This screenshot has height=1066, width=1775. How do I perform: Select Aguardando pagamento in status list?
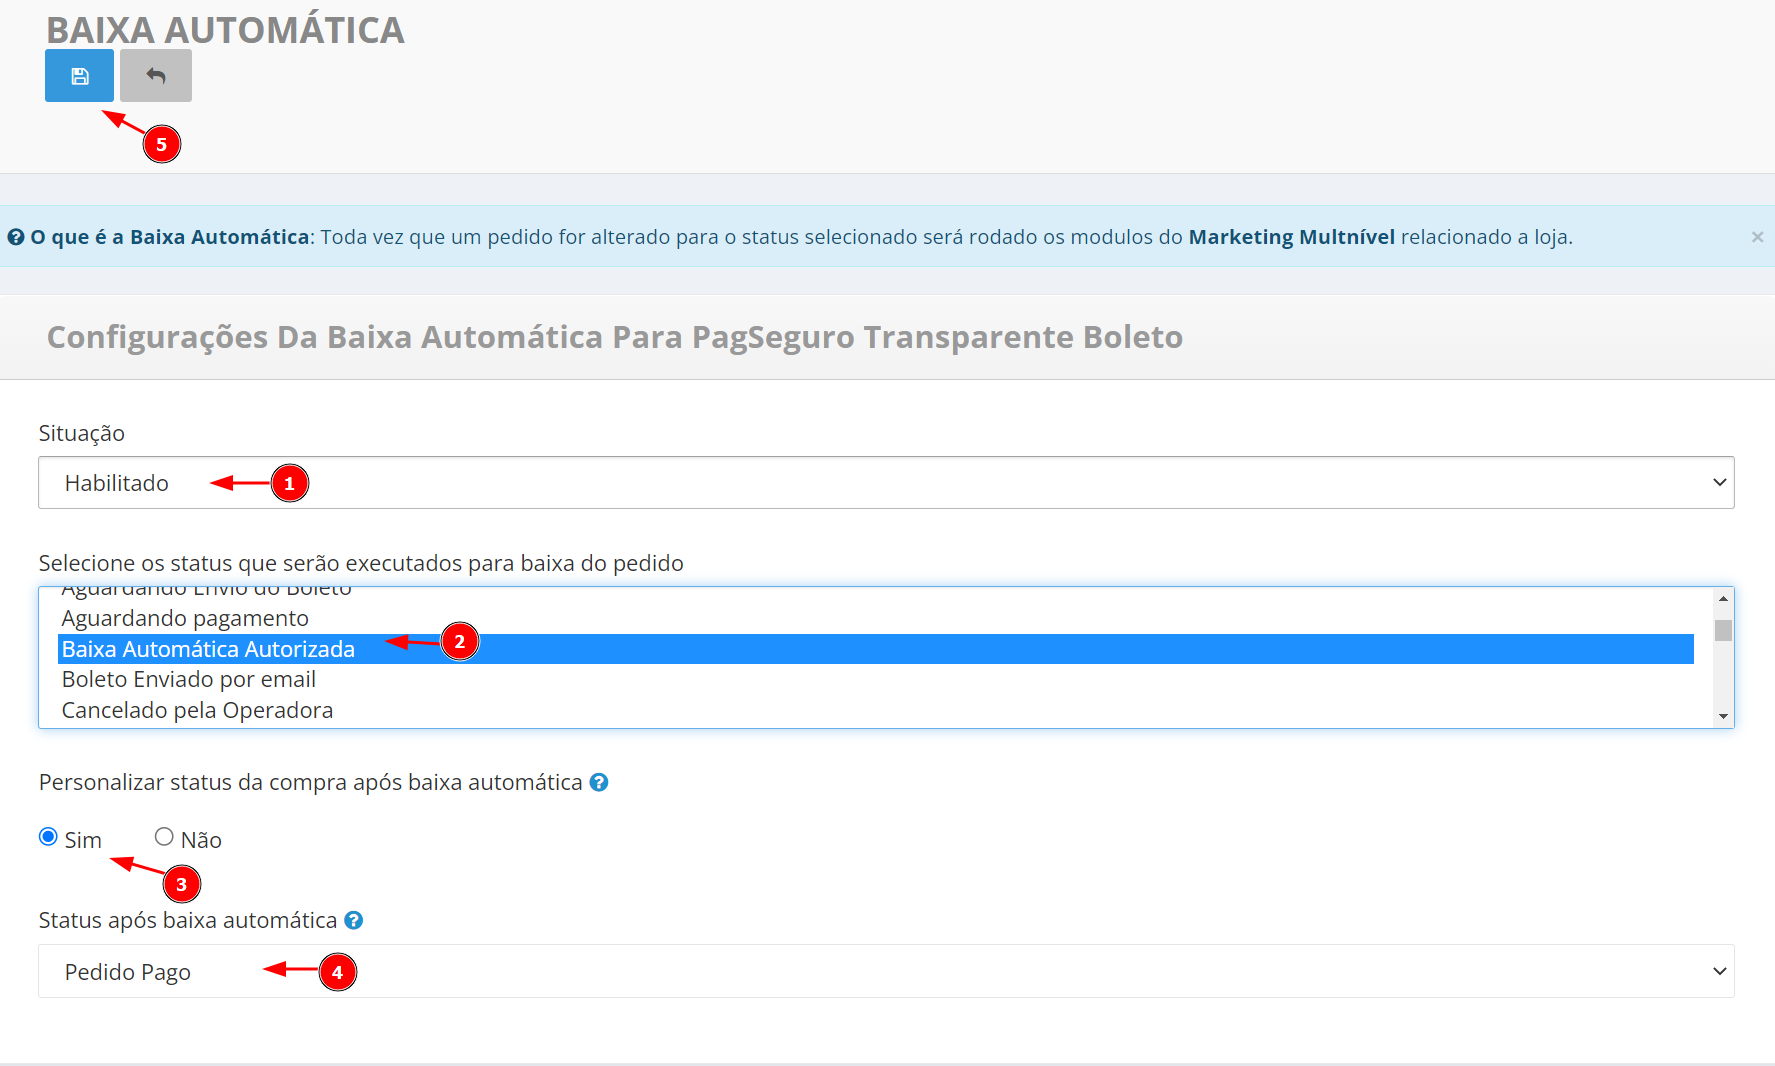click(185, 618)
